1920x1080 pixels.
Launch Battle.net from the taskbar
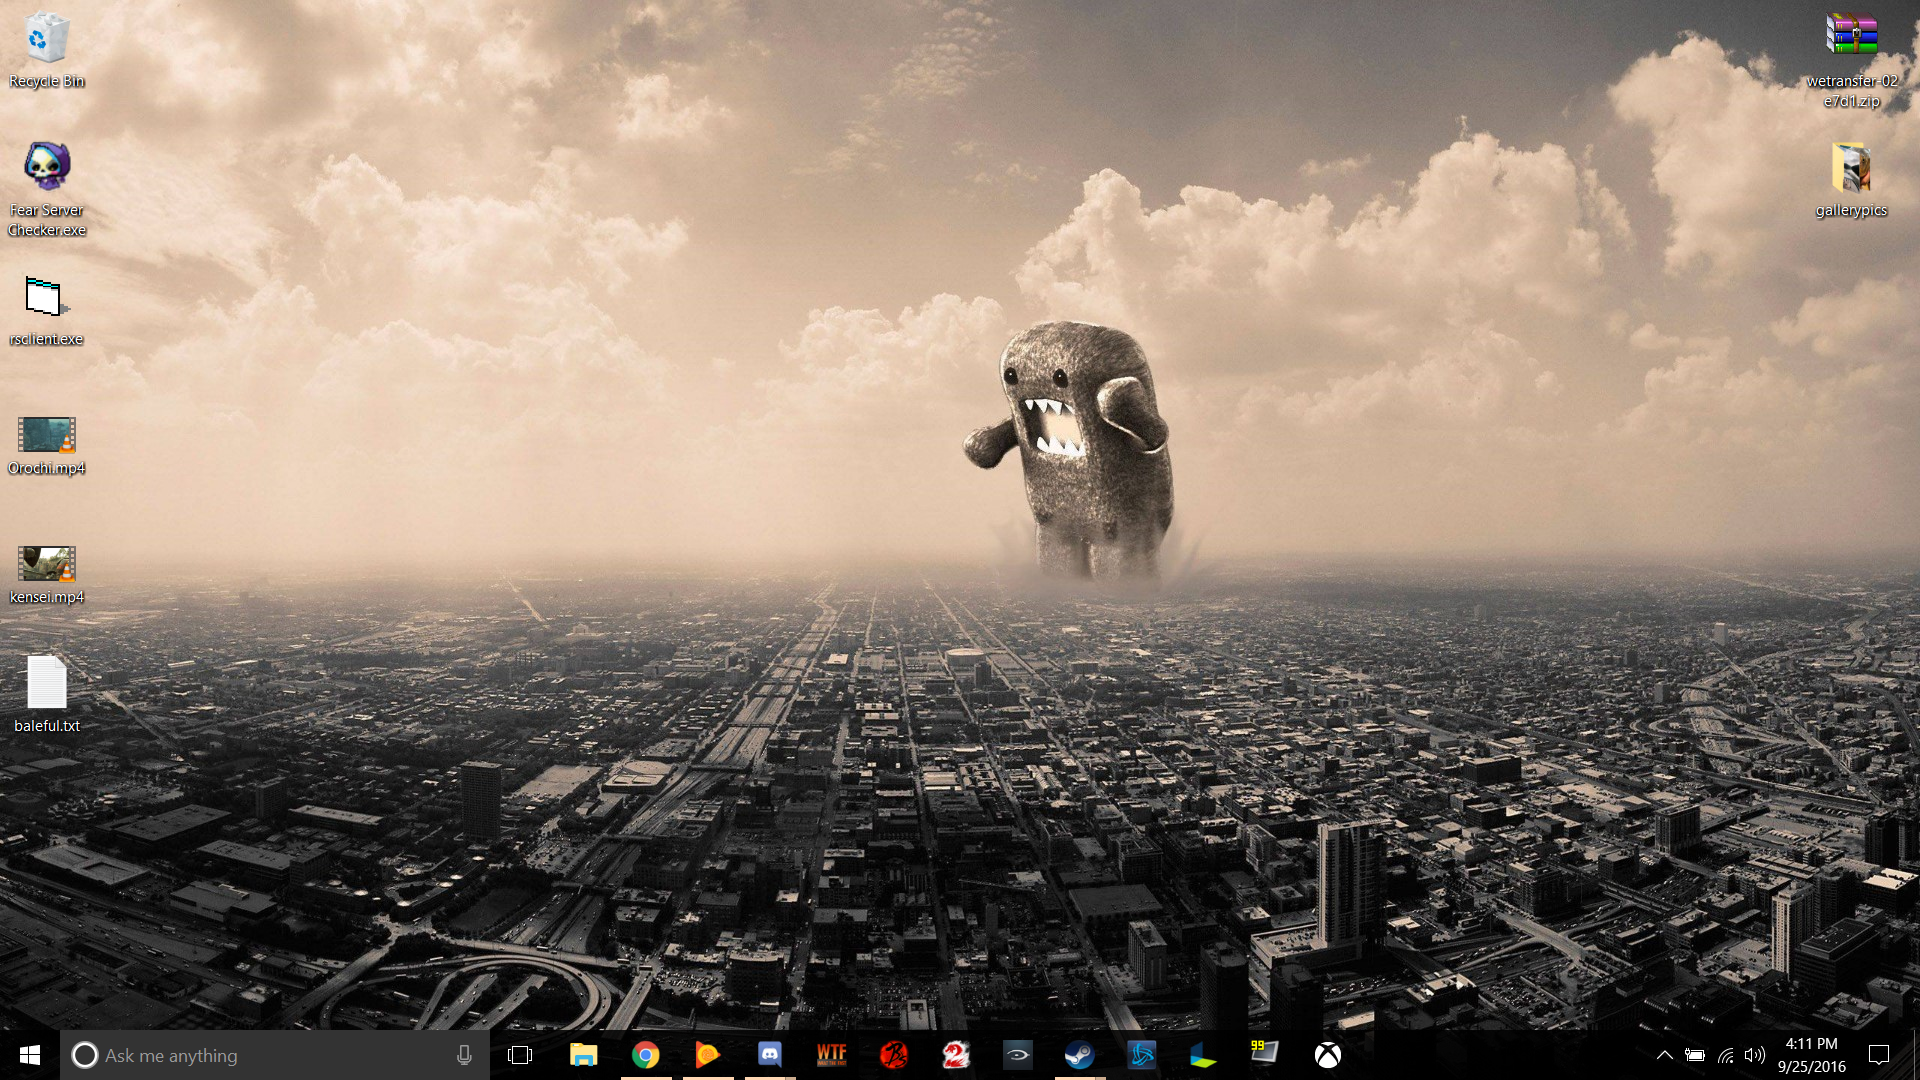pyautogui.click(x=1142, y=1055)
